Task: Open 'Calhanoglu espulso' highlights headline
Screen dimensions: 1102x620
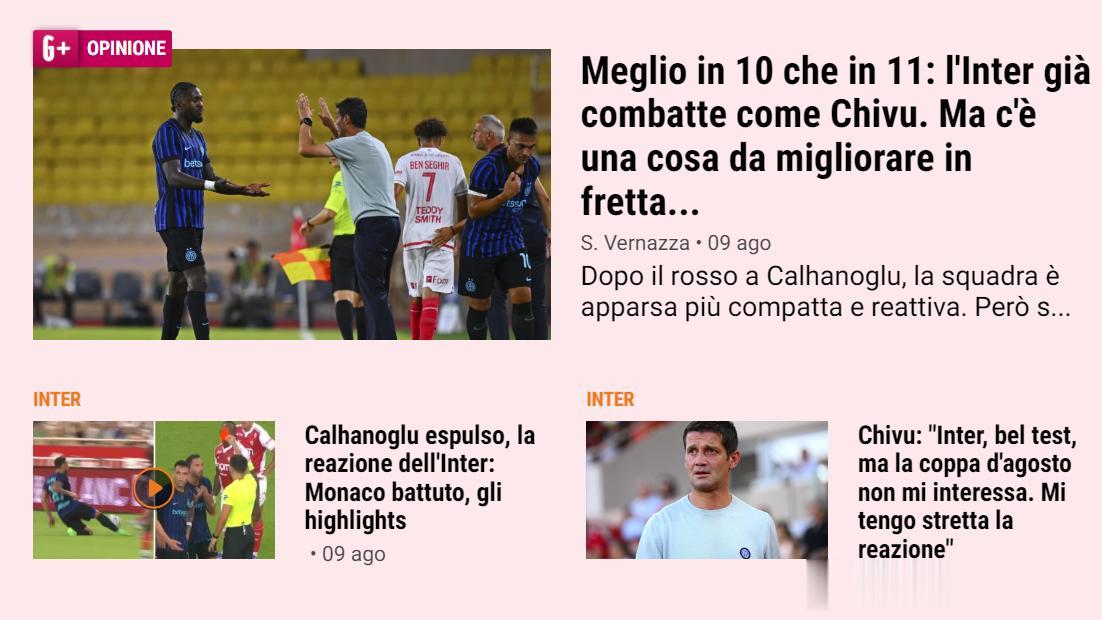Action: (420, 478)
